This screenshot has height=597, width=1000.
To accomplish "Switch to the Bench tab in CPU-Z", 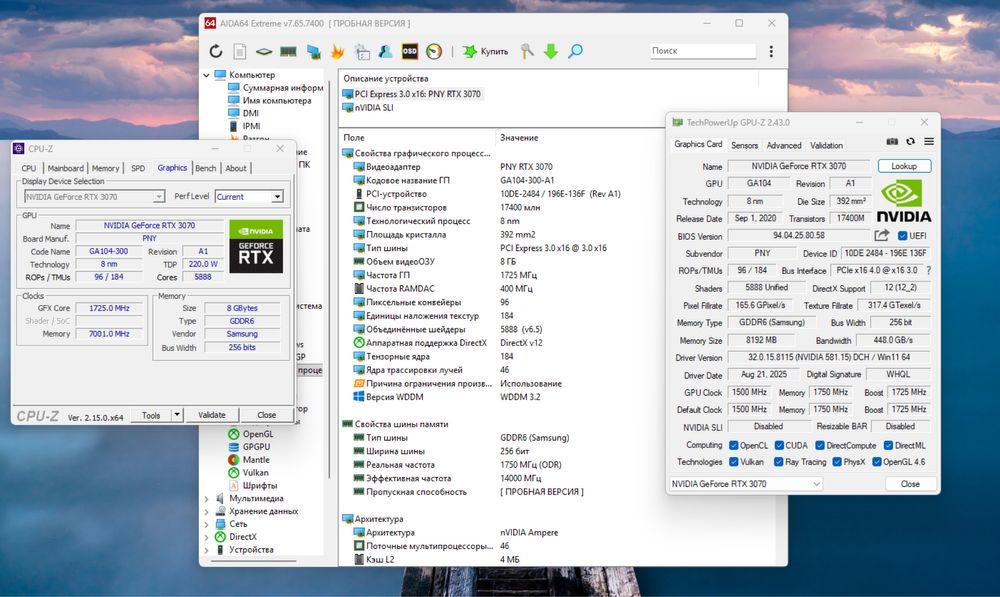I will 205,168.
